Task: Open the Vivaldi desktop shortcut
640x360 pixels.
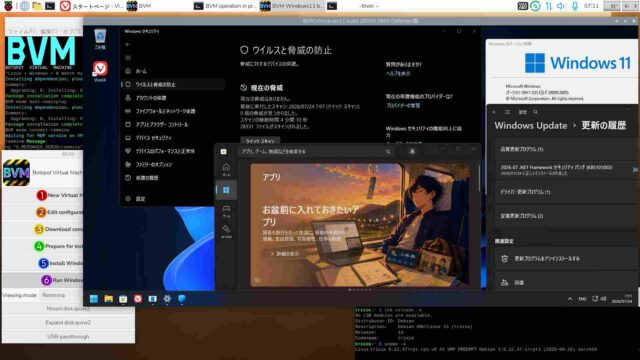Action: tap(100, 71)
